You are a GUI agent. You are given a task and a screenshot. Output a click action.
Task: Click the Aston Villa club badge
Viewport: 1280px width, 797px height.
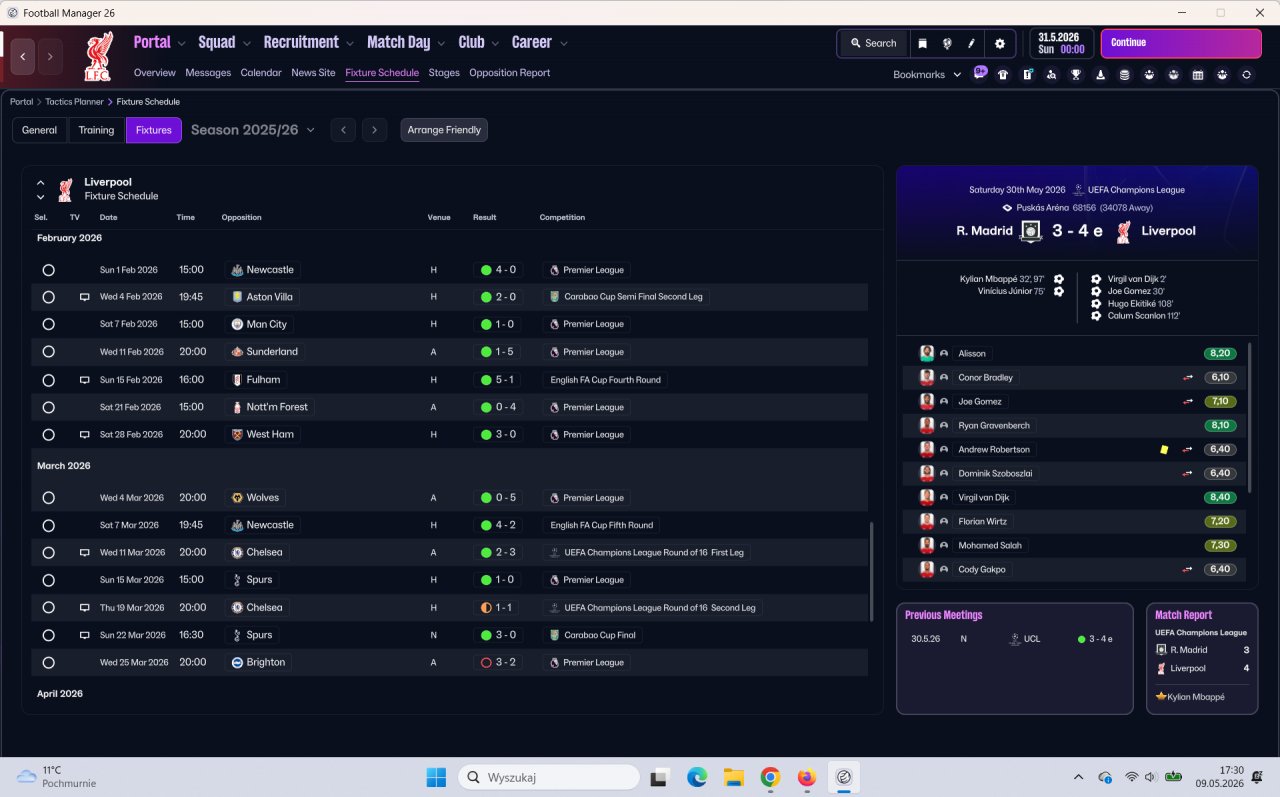coord(237,297)
